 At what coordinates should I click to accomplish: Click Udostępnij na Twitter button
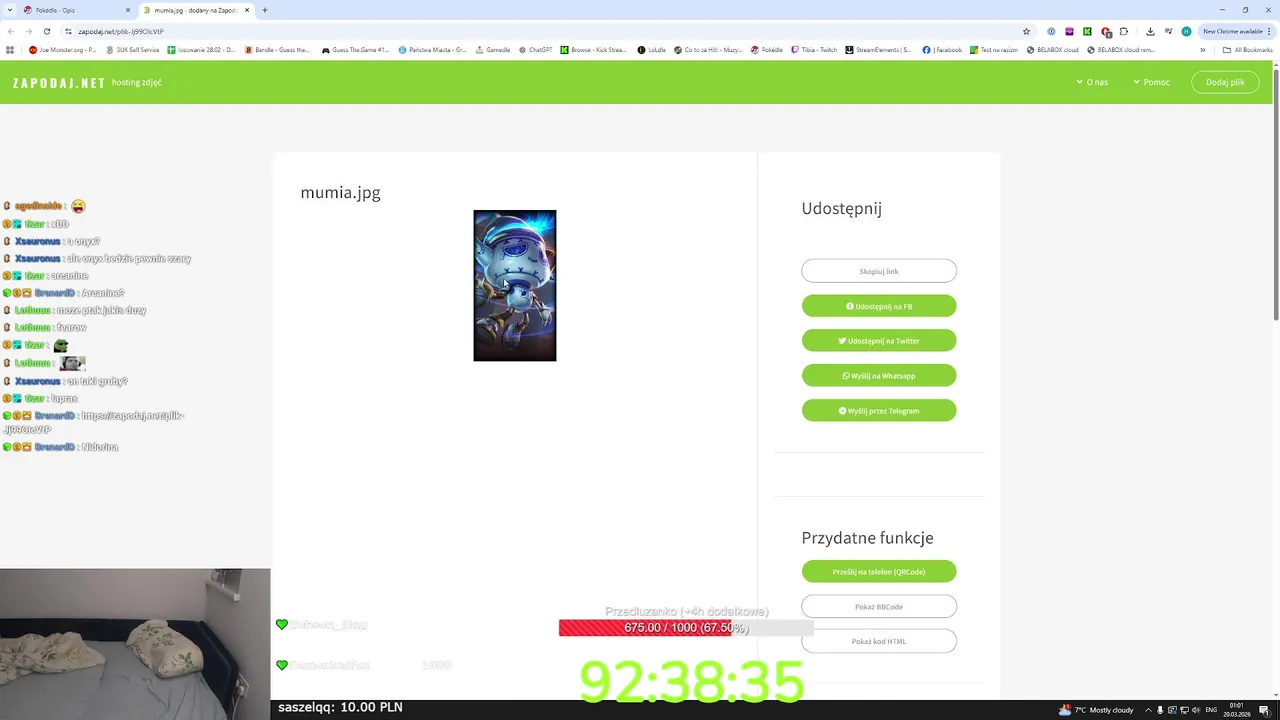879,341
